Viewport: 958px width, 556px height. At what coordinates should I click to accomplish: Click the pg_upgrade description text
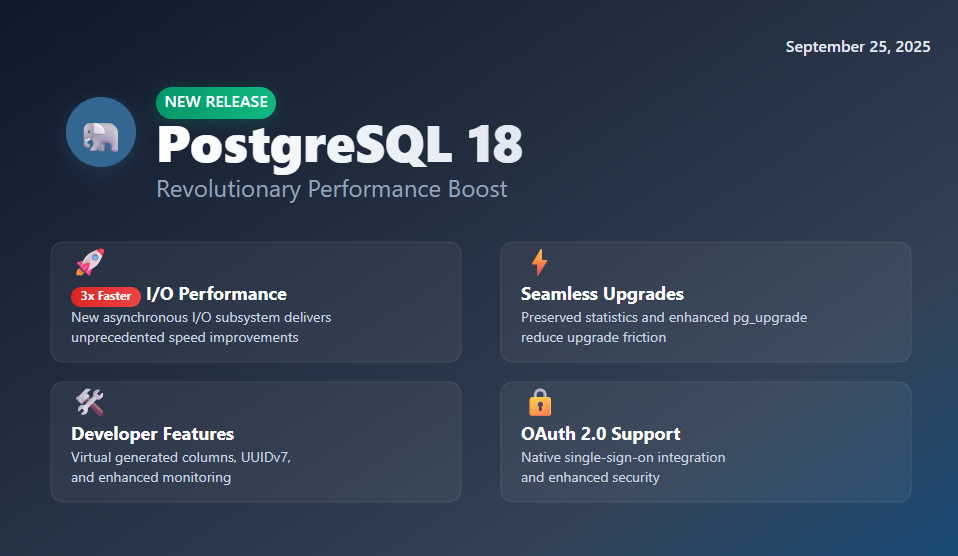[664, 317]
